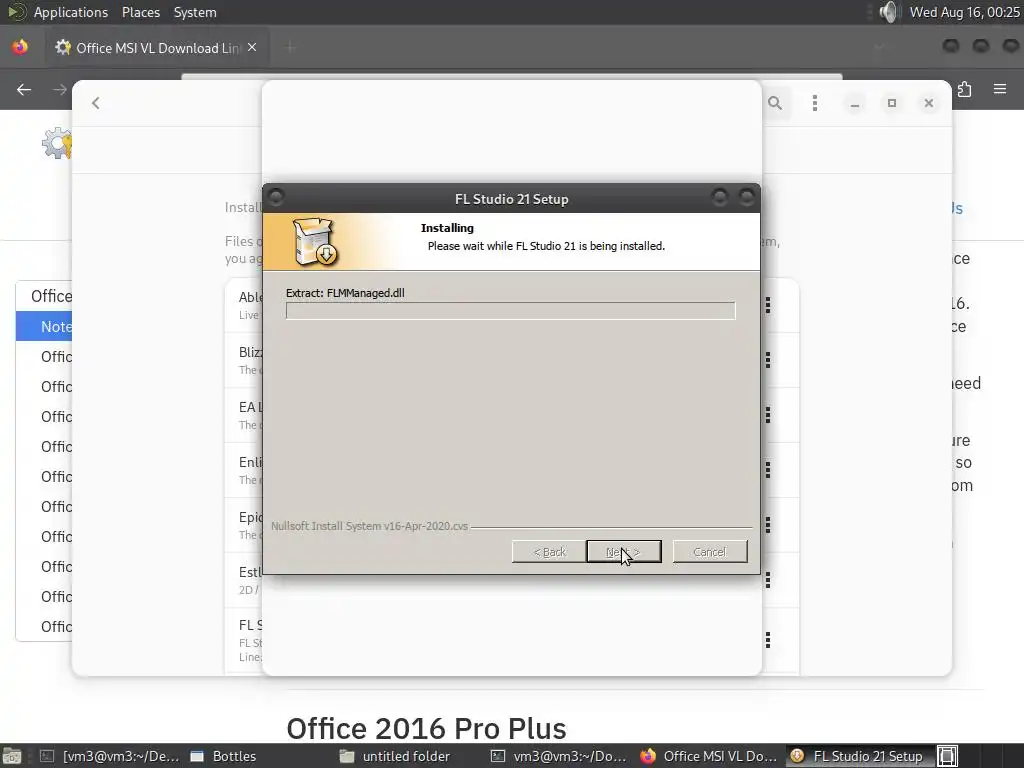The image size is (1024, 768).
Task: Open the Firefox extensions puzzle icon
Action: 965,89
